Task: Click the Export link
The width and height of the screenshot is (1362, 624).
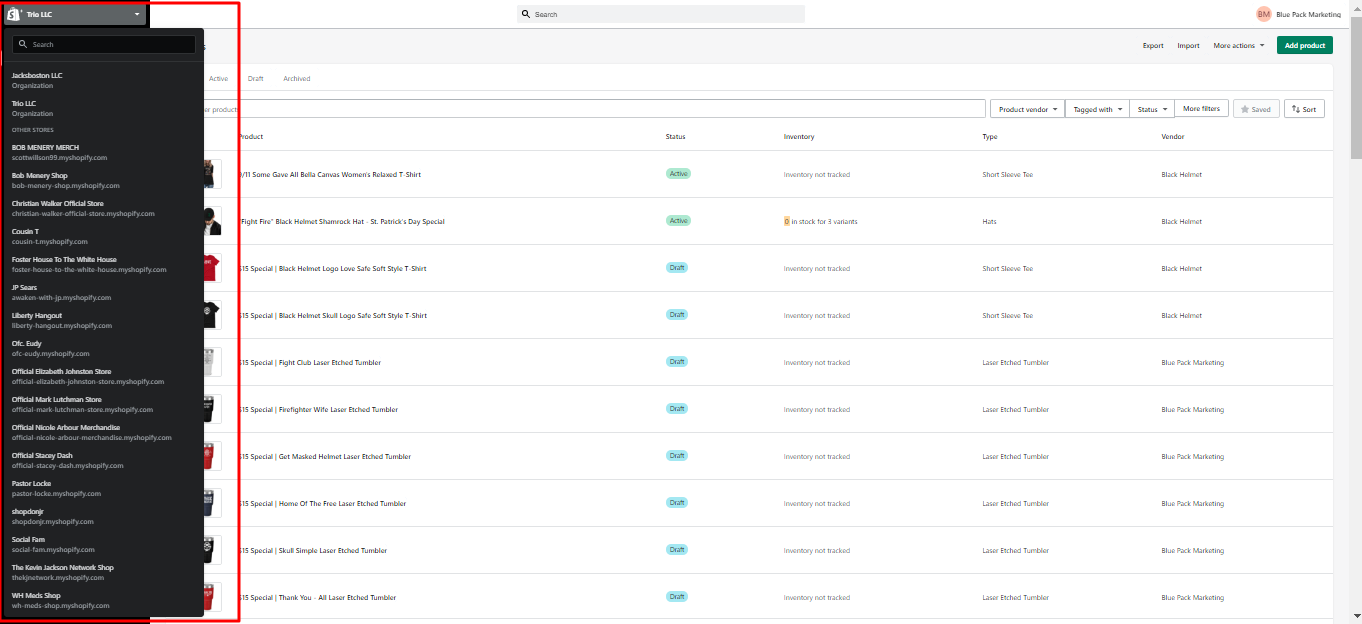Action: pos(1153,45)
